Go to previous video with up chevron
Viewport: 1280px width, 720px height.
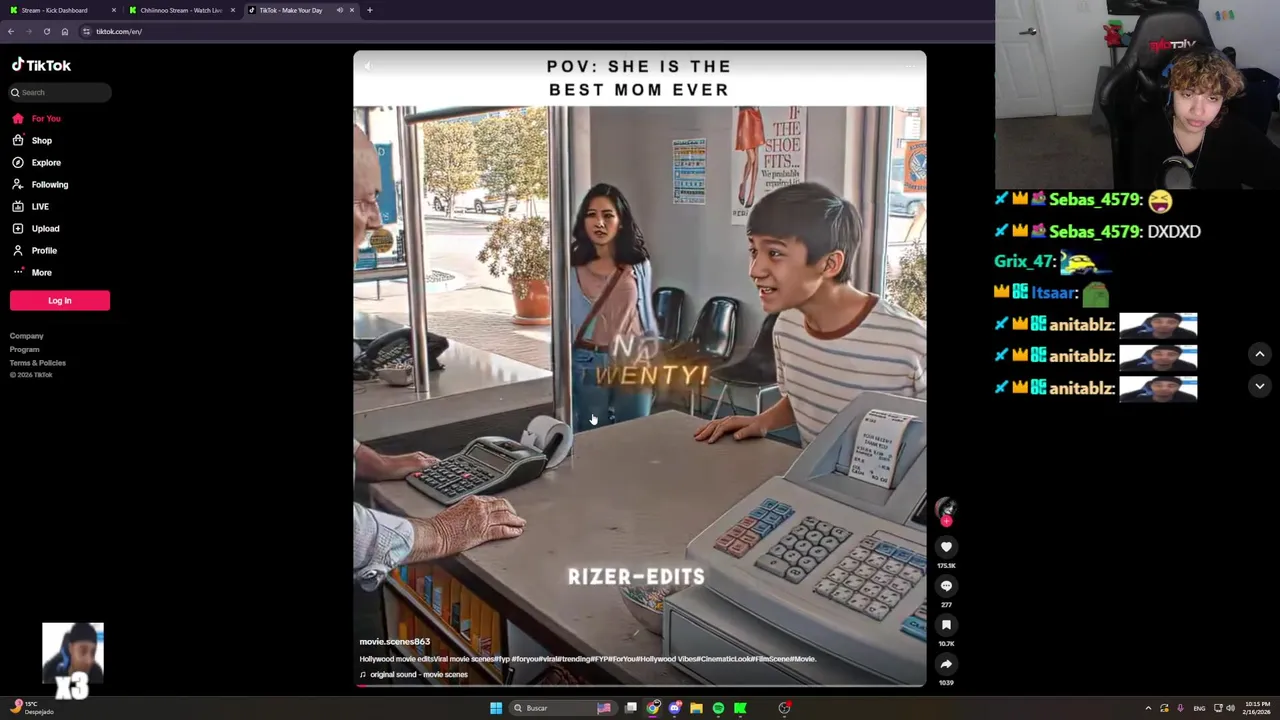(1260, 354)
